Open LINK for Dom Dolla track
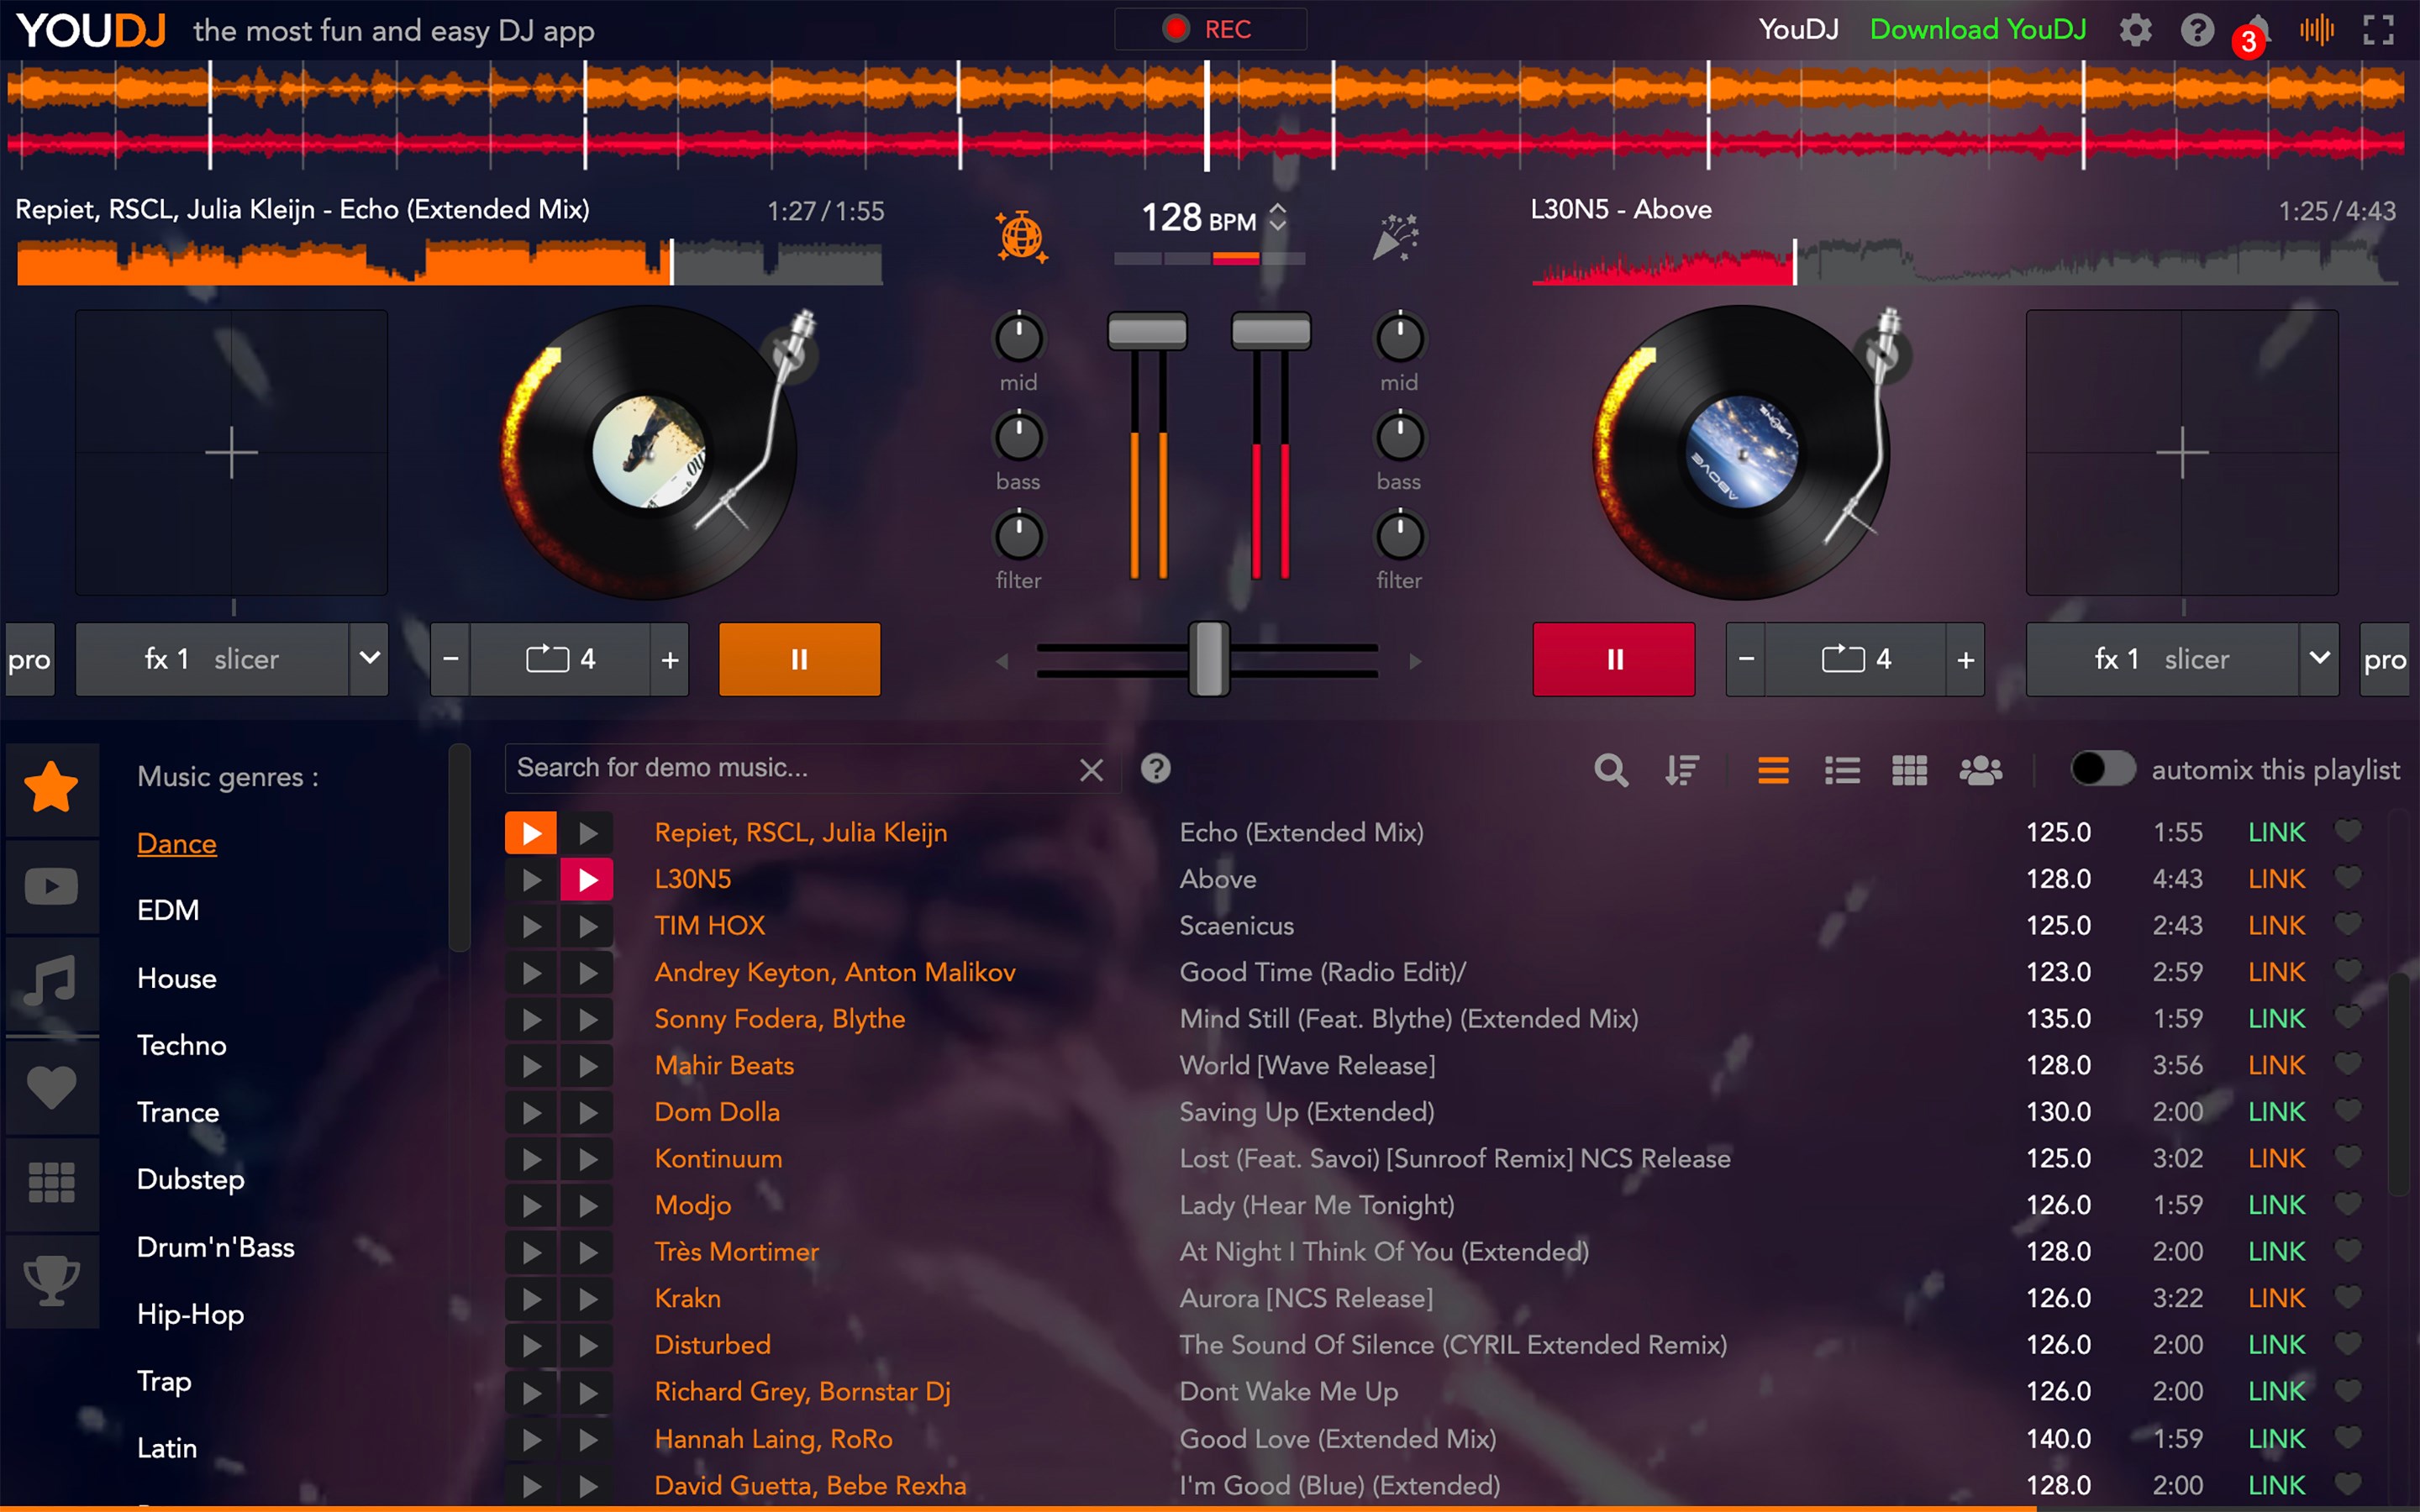Screen dimensions: 2420x1512 [x=2276, y=1111]
